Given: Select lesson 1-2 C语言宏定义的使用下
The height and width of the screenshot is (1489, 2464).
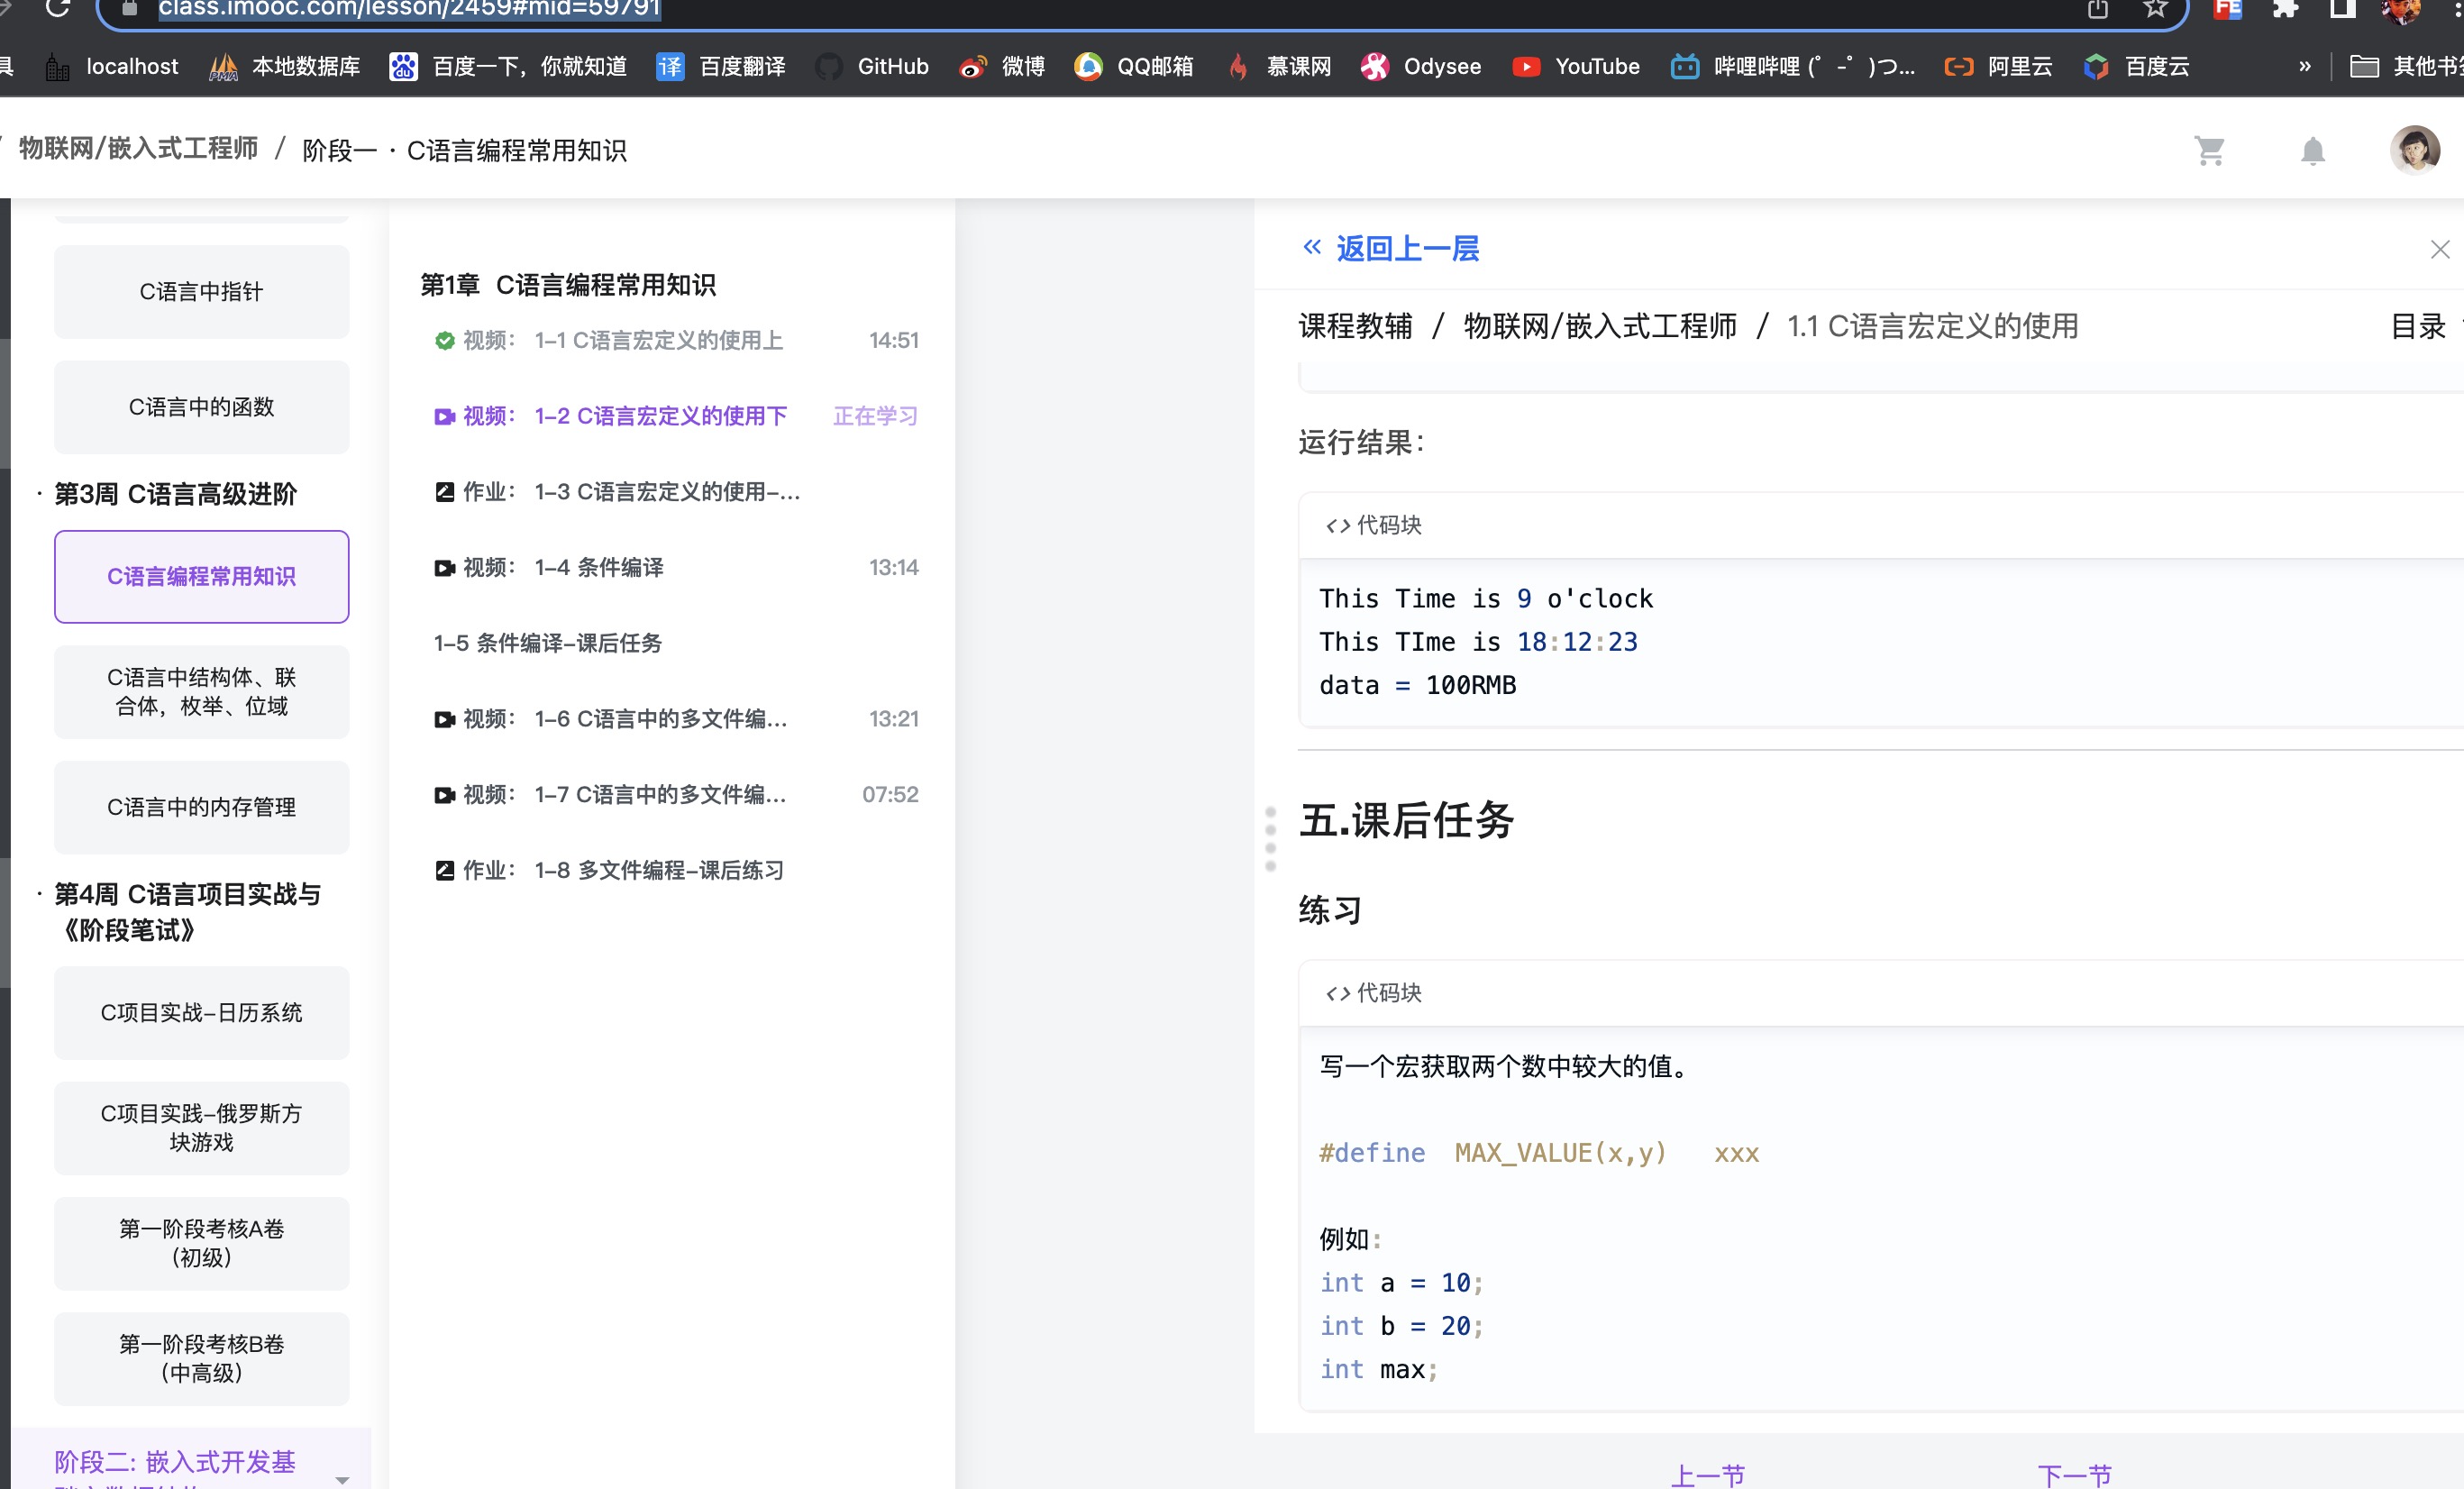Looking at the screenshot, I should coord(662,416).
